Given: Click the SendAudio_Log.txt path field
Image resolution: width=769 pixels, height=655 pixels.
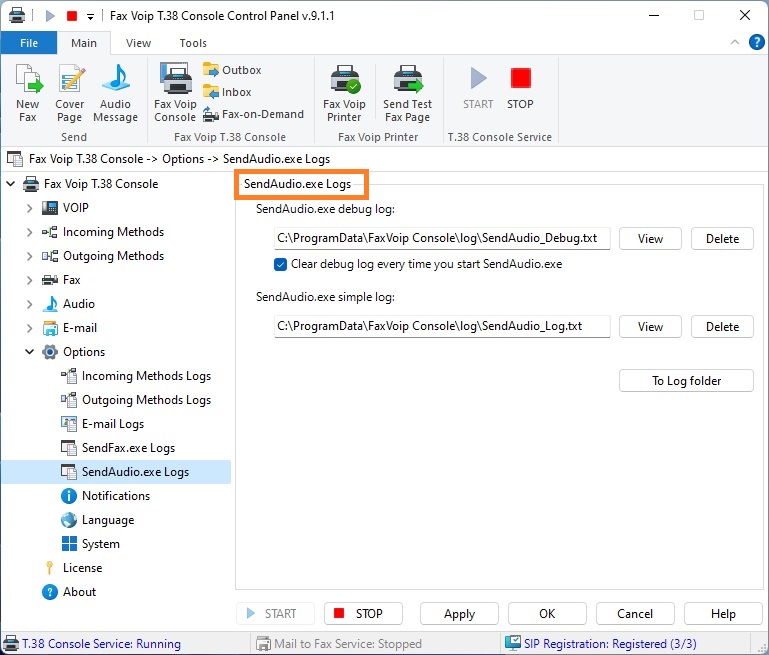Looking at the screenshot, I should 442,327.
